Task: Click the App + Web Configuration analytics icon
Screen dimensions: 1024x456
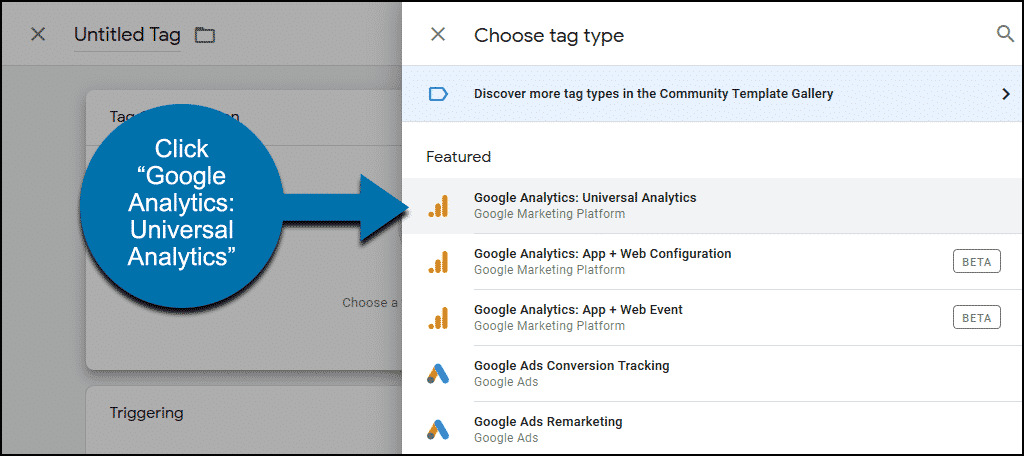Action: tap(438, 262)
